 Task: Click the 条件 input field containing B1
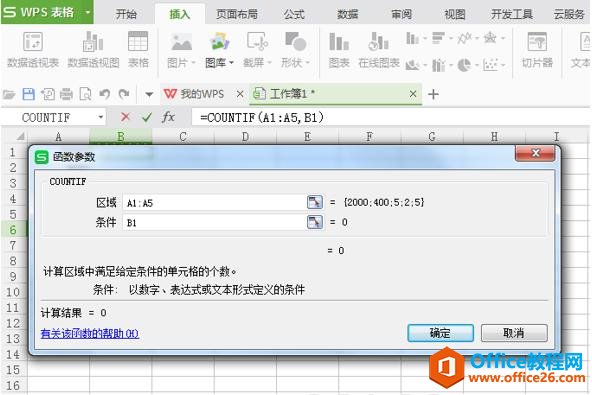[x=214, y=222]
